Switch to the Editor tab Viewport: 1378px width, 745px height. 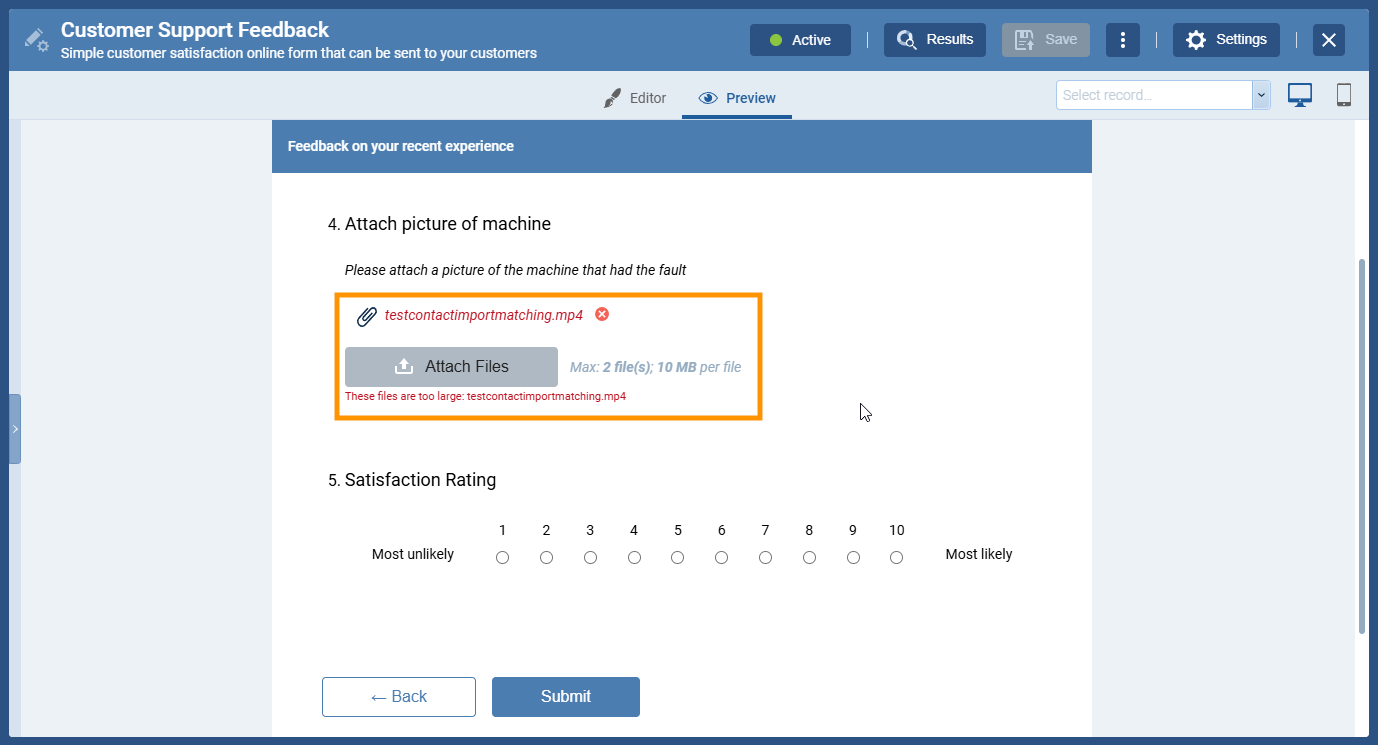pos(635,98)
